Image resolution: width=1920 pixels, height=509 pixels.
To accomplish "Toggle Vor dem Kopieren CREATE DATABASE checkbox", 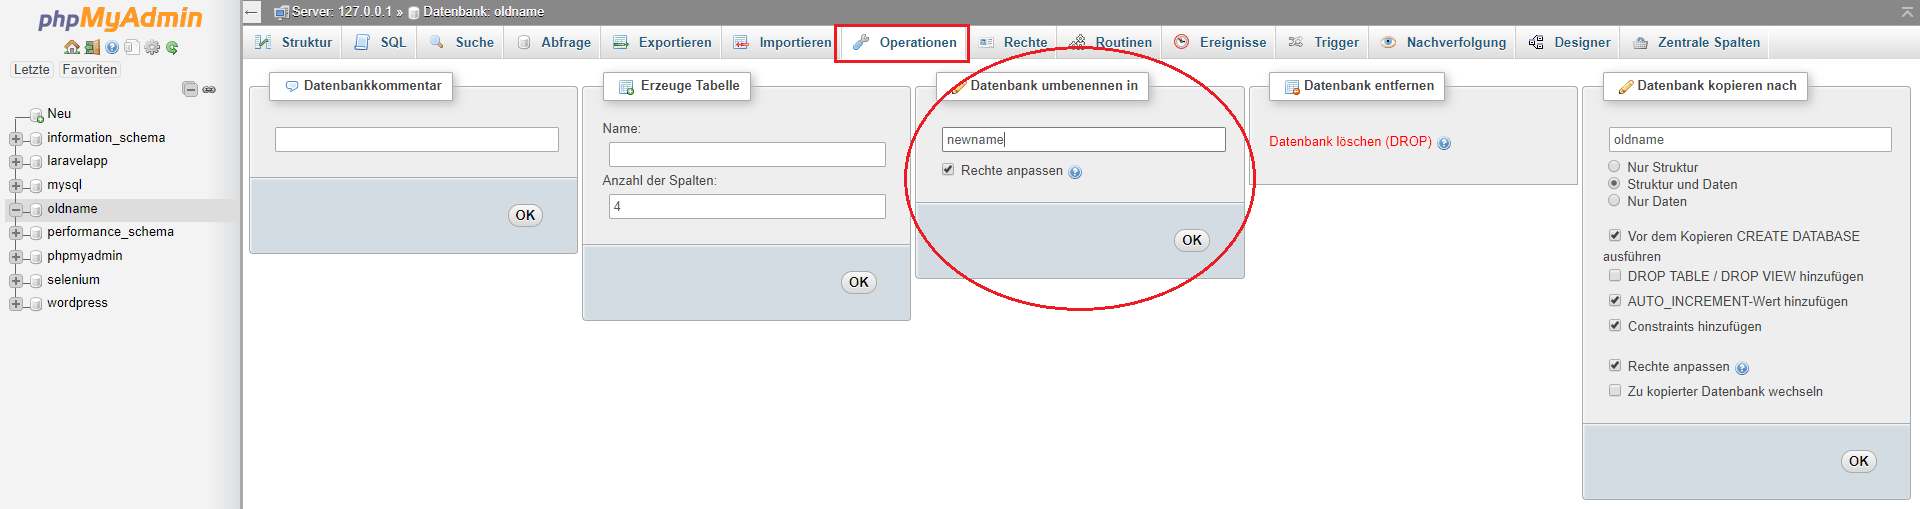I will click(1614, 236).
